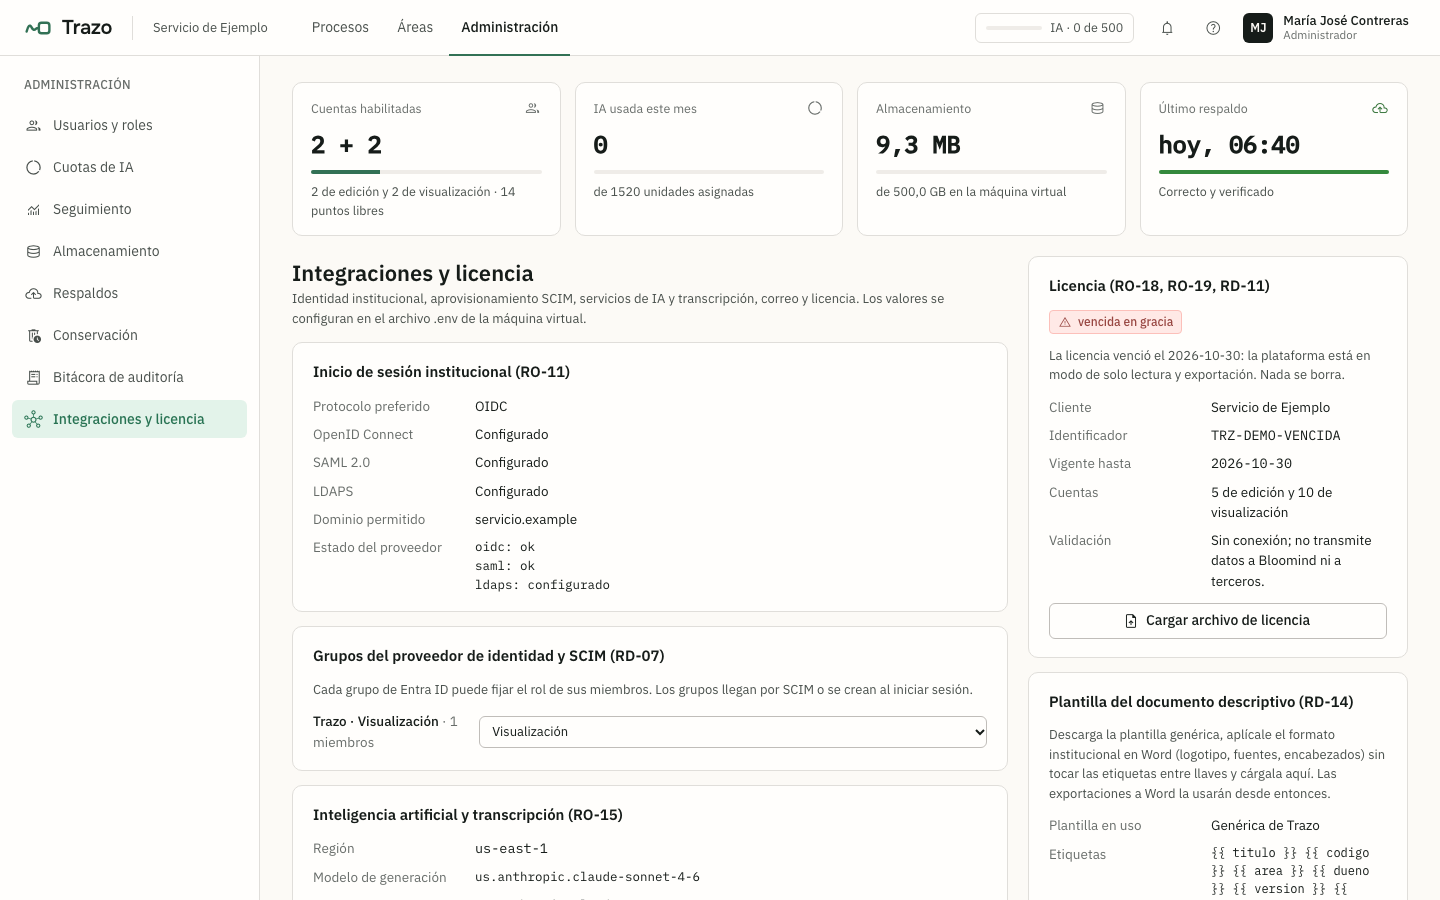Open the Trazo Visualización role dropdown

(733, 732)
